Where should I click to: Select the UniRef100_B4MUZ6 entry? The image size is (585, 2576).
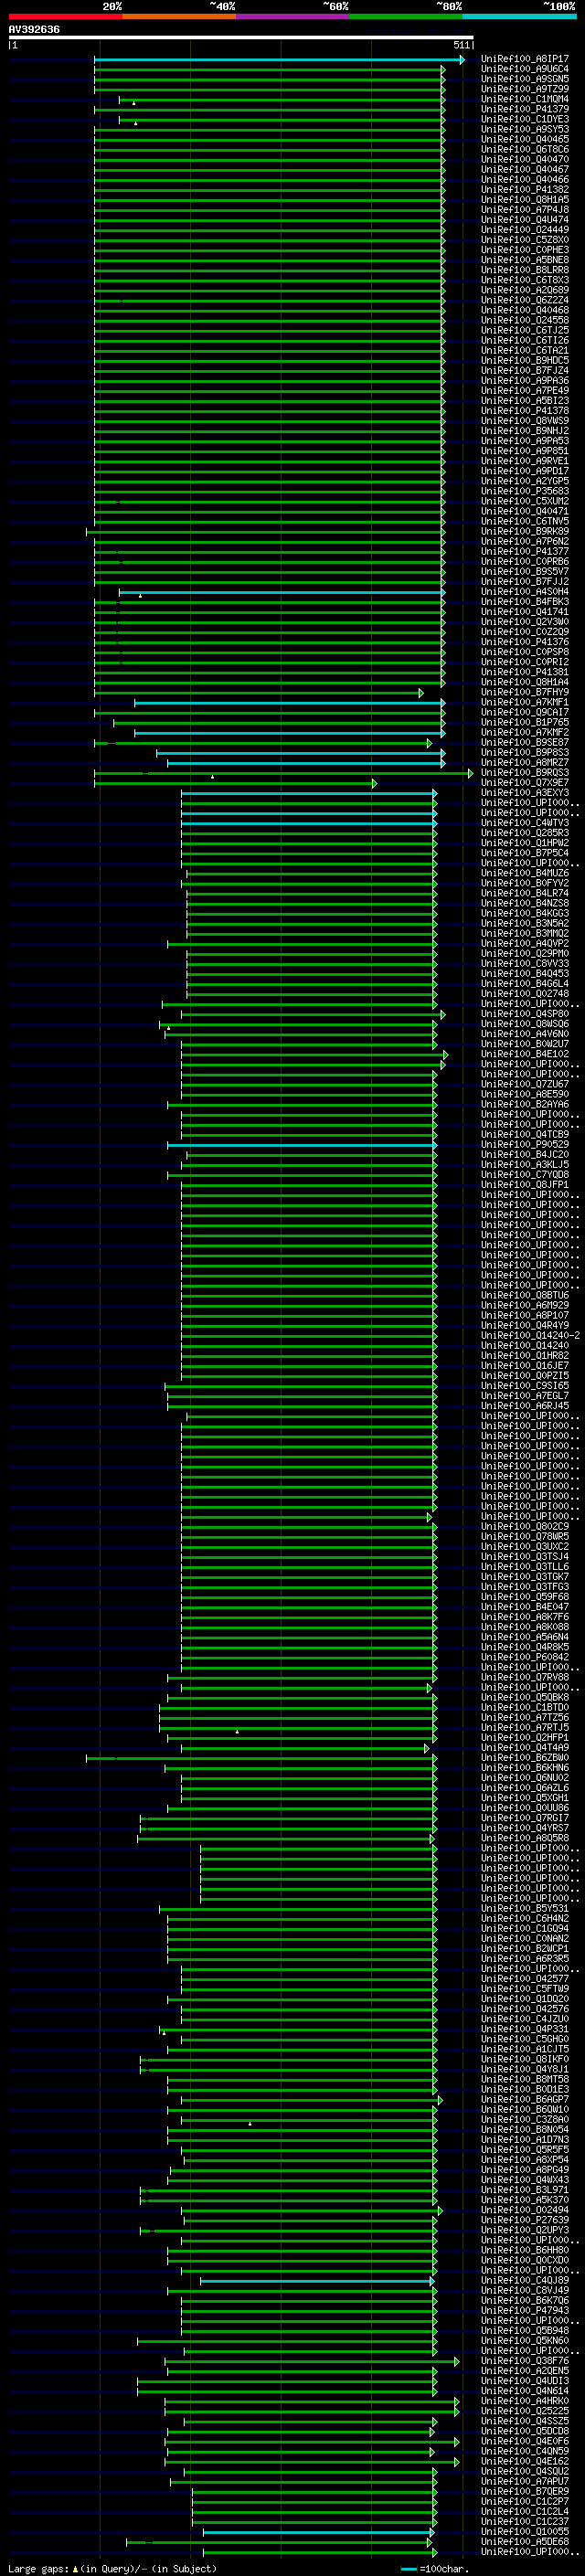point(524,873)
